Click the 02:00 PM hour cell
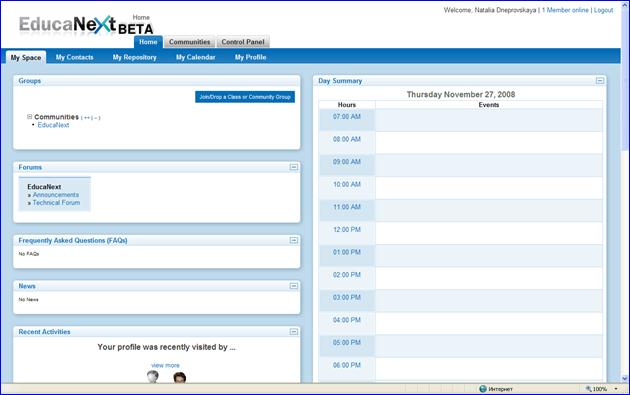 pos(347,278)
